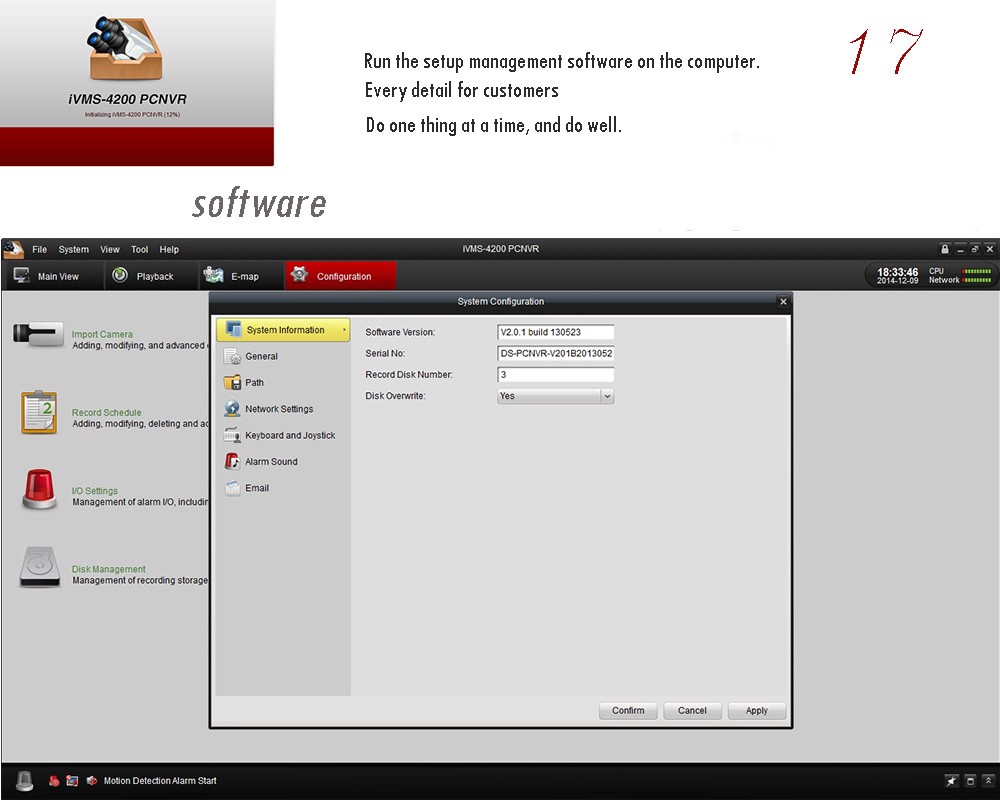Open the Disk Management hard drive icon
Viewport: 1000px width, 800px height.
(x=39, y=568)
